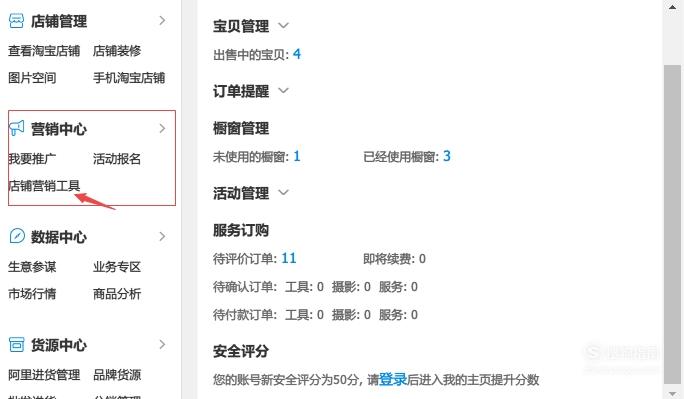
Task: Open 品牌货源 link
Action: 117,375
